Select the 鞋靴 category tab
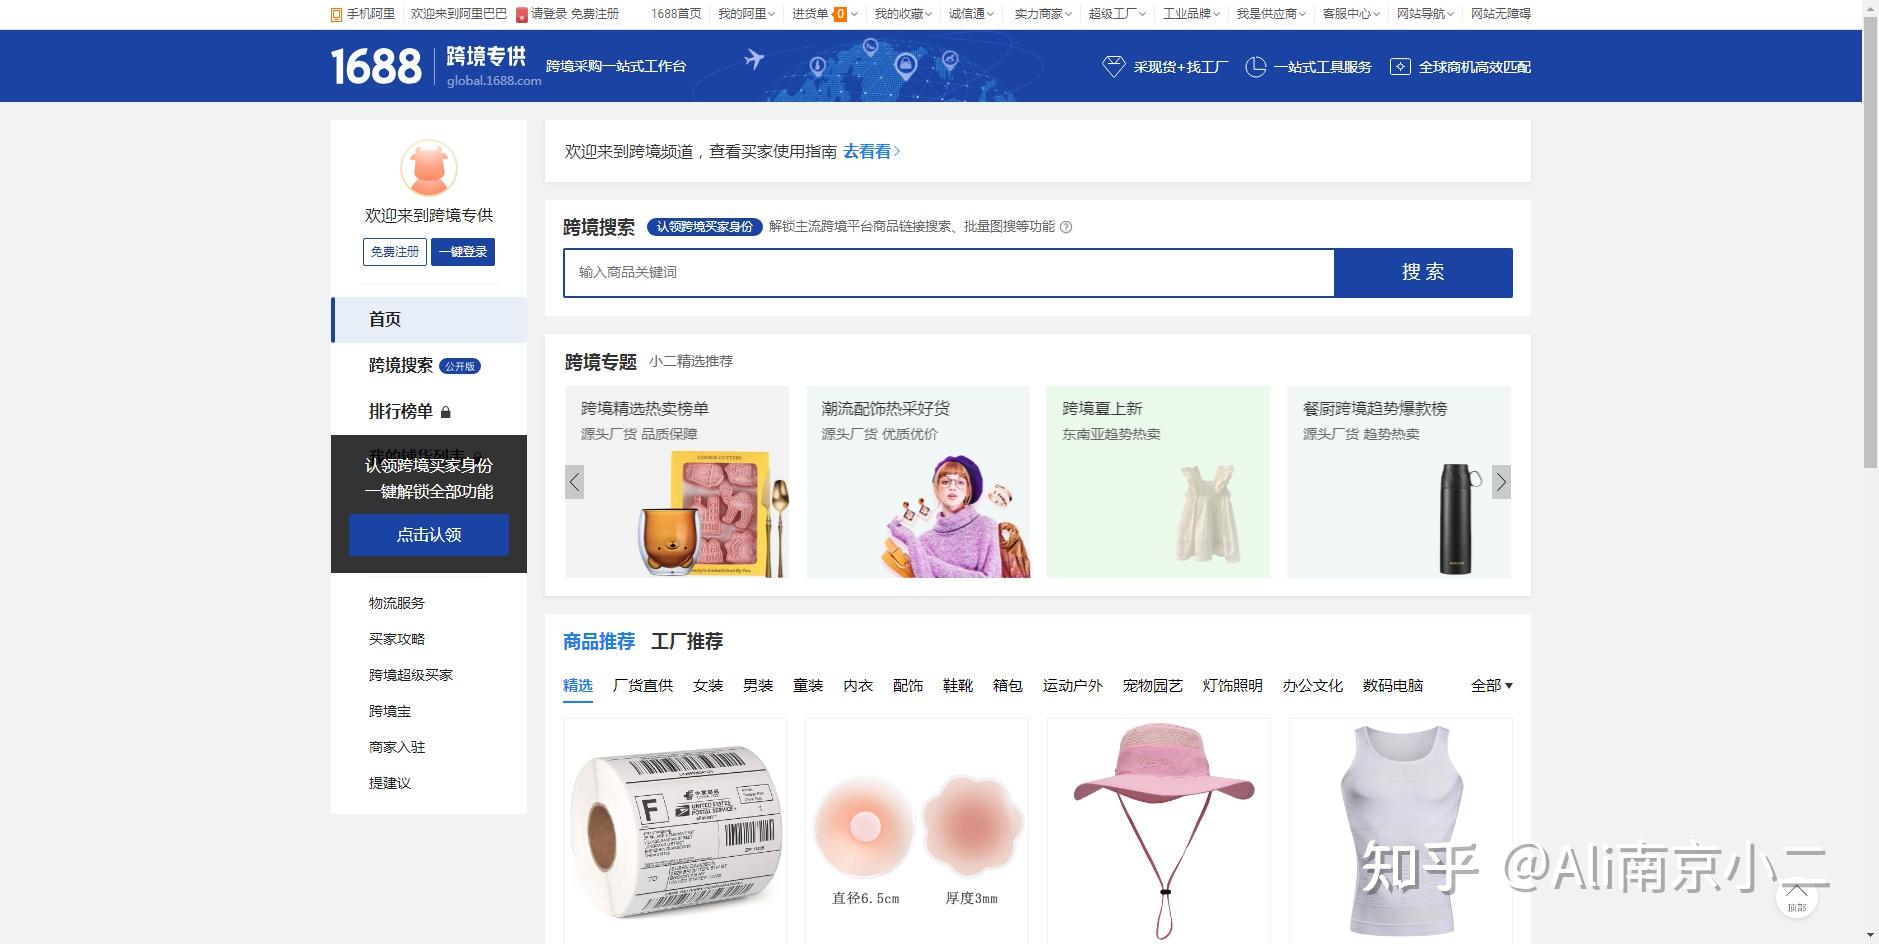The width and height of the screenshot is (1879, 944). click(x=955, y=686)
